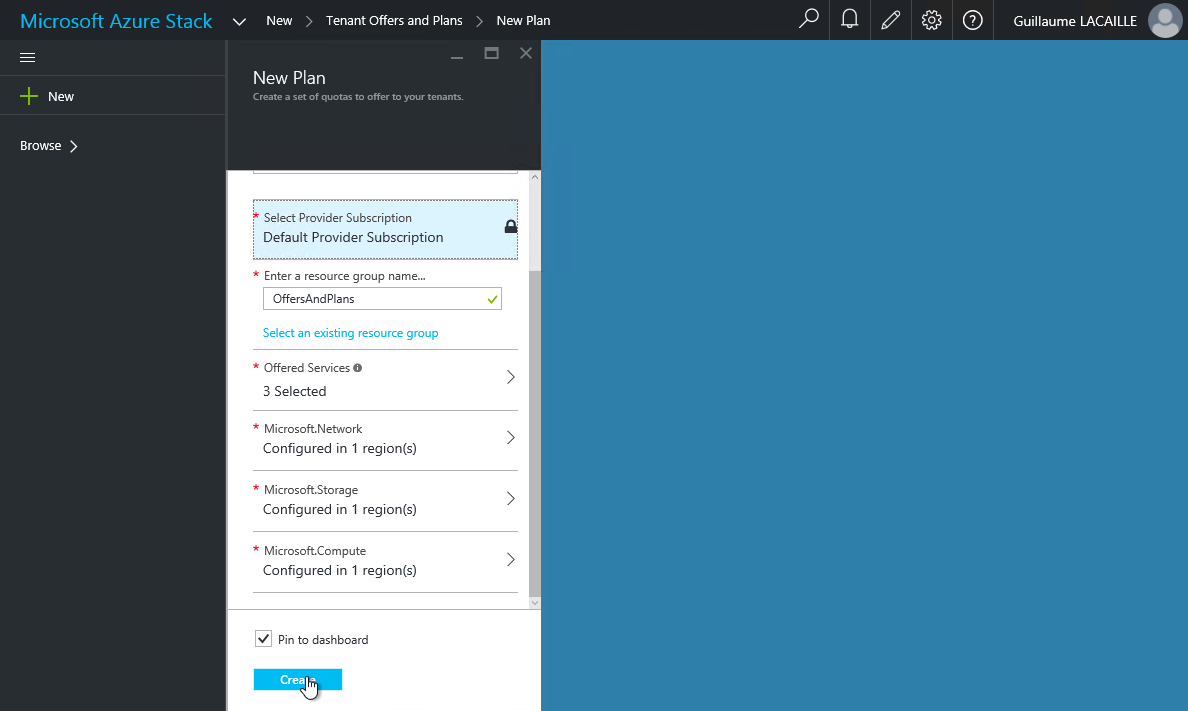Viewport: 1188px width, 711px height.
Task: Click the Select Provider Subscription field
Action: tap(386, 229)
